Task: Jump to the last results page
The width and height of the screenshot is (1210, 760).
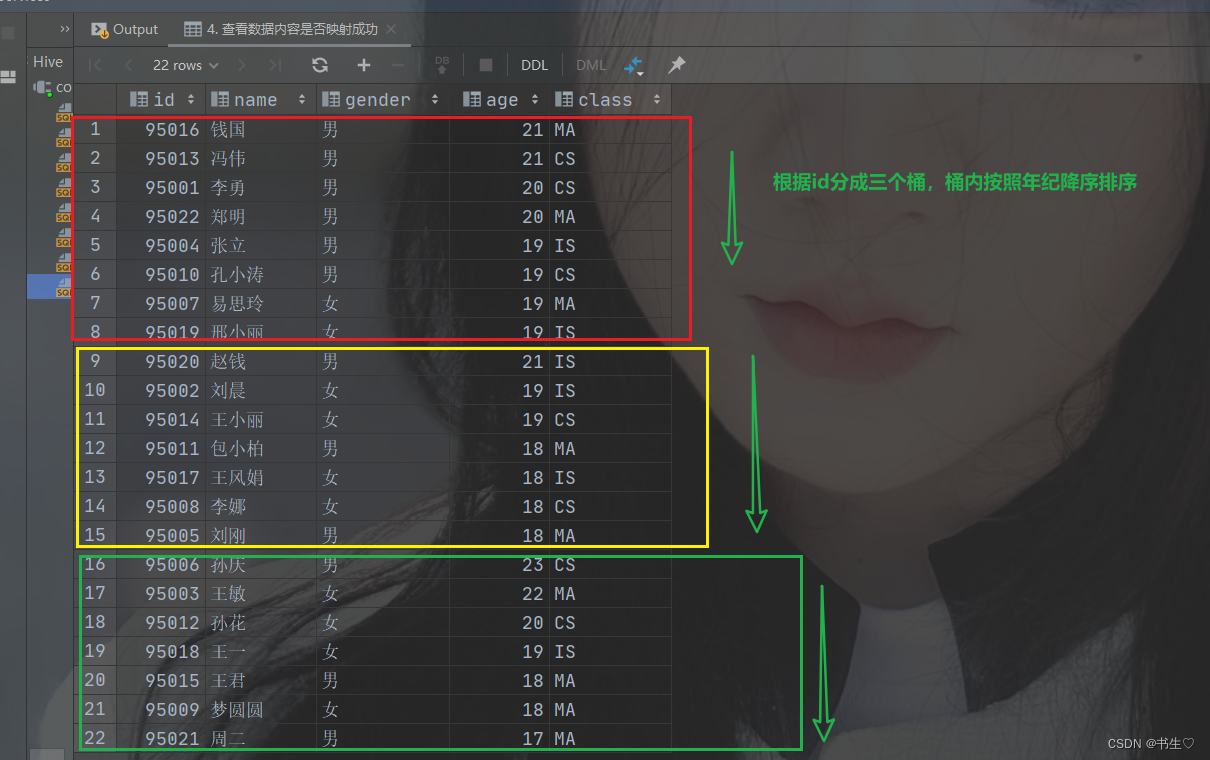Action: [x=276, y=65]
